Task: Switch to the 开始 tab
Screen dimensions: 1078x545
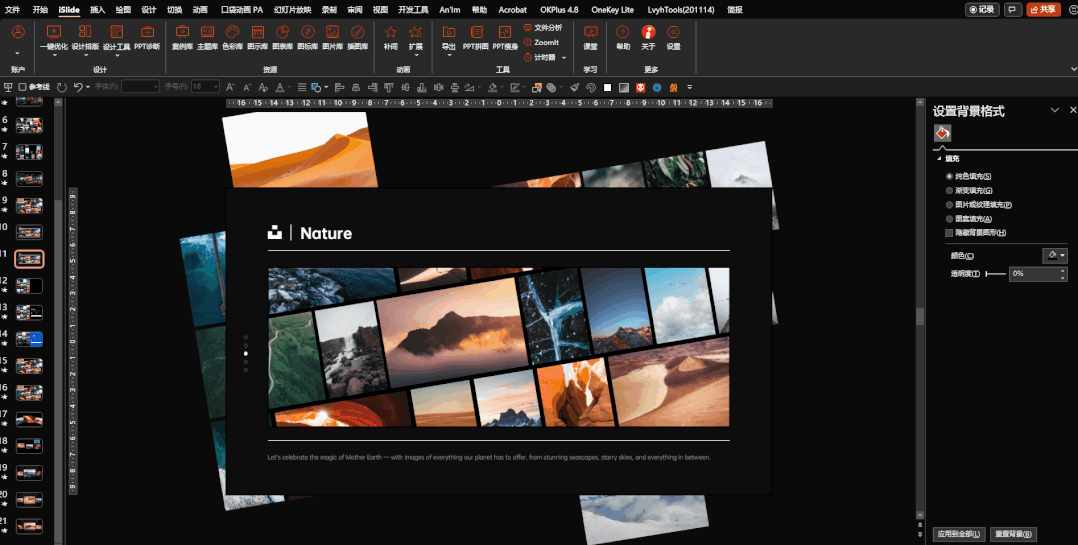Action: tap(40, 10)
